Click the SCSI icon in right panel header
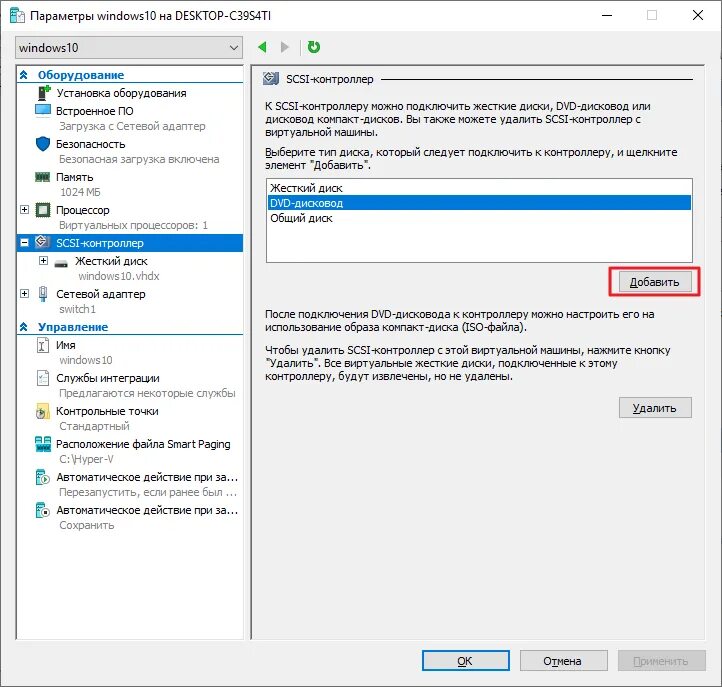Screen dimensions: 722x687 tap(271, 79)
